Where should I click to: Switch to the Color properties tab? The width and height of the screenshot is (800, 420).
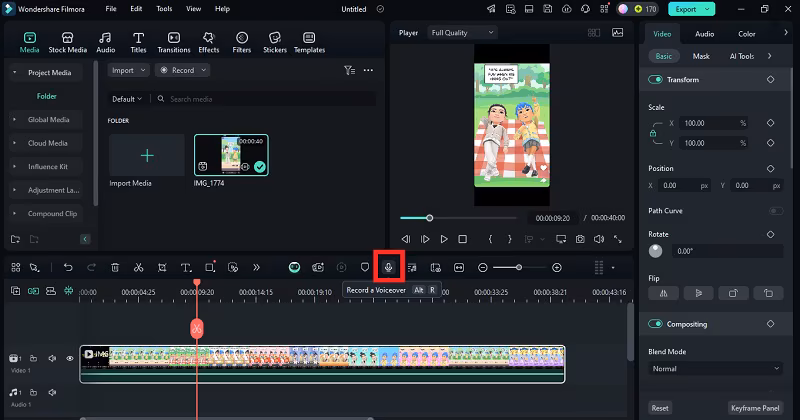coord(746,34)
